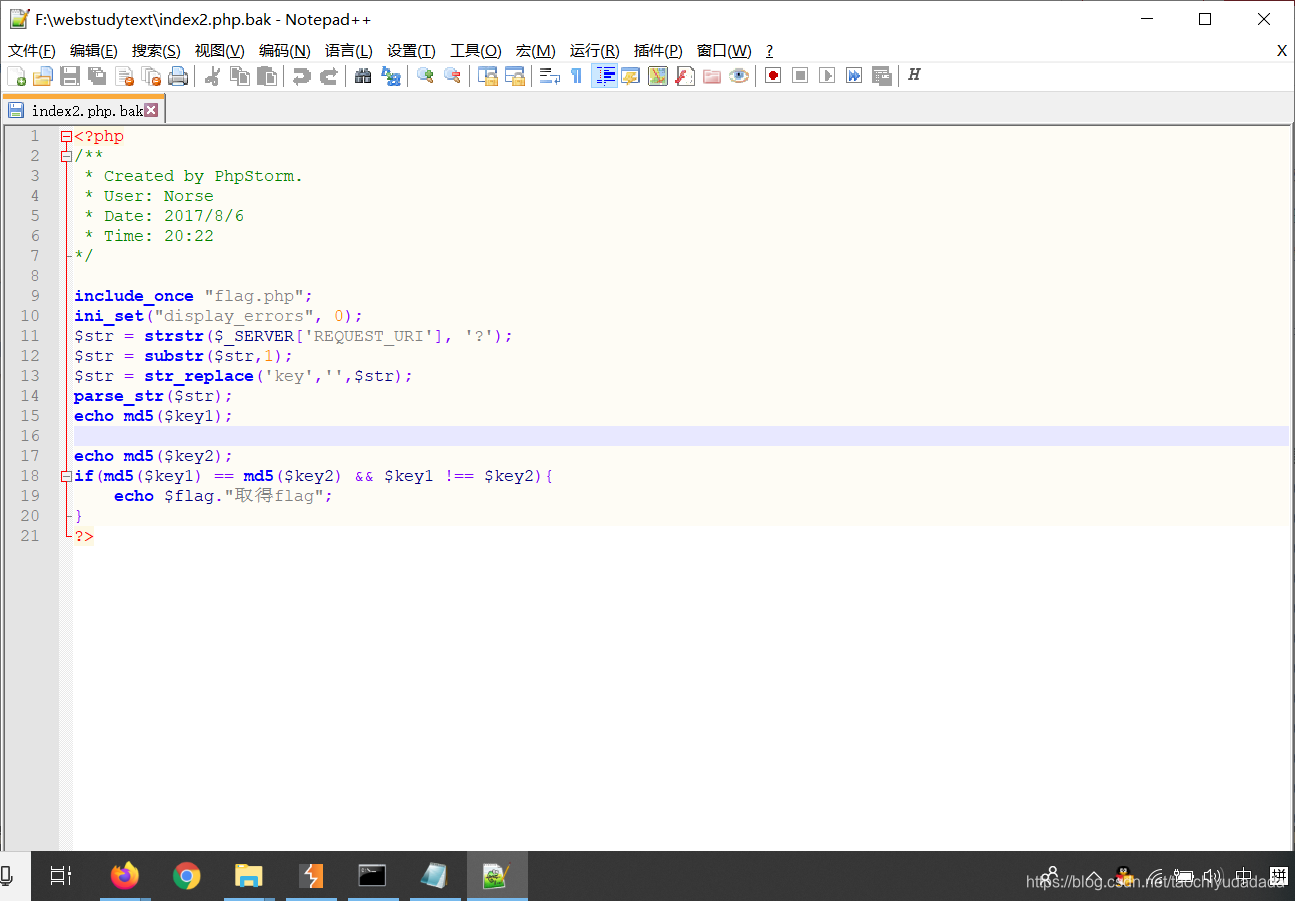Open the 编码(N) menu

285,51
